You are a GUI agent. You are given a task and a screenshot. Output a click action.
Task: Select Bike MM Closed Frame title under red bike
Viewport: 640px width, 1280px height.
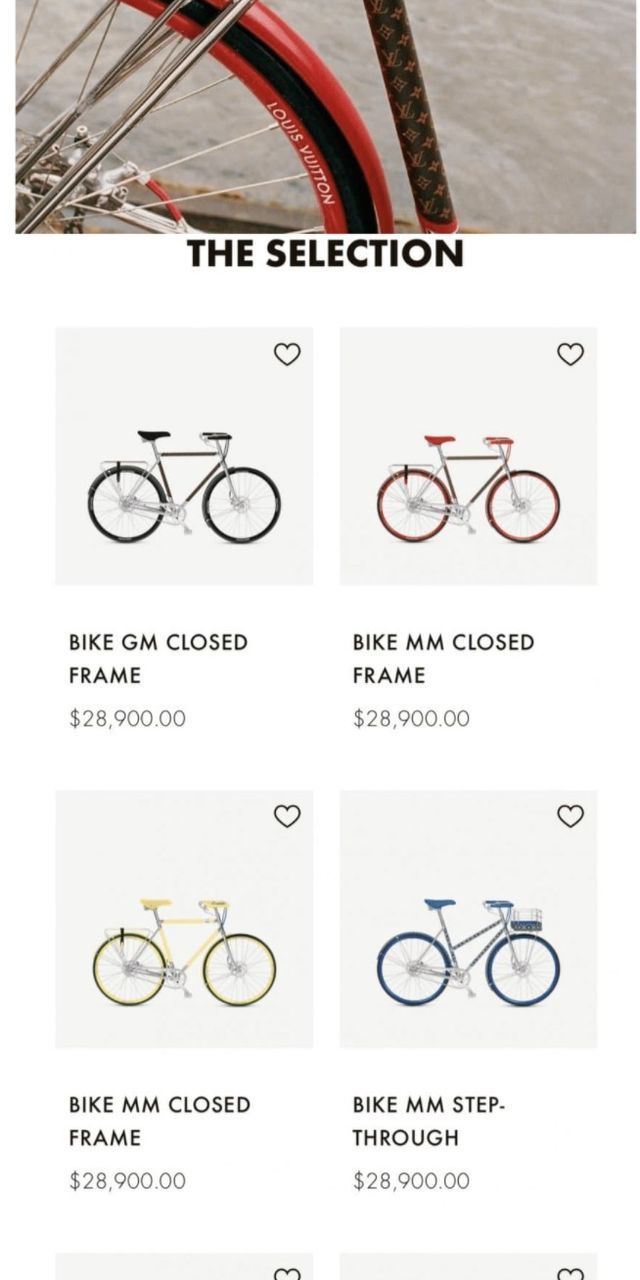point(443,658)
